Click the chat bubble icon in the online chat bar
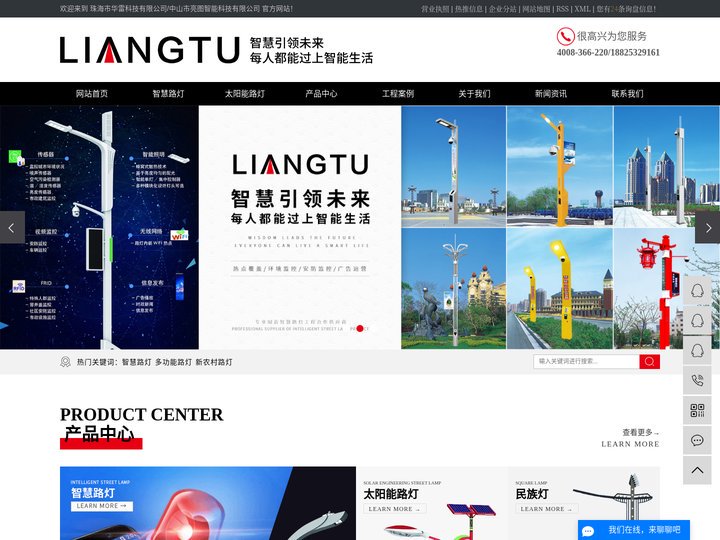The height and width of the screenshot is (540, 720). tap(588, 531)
